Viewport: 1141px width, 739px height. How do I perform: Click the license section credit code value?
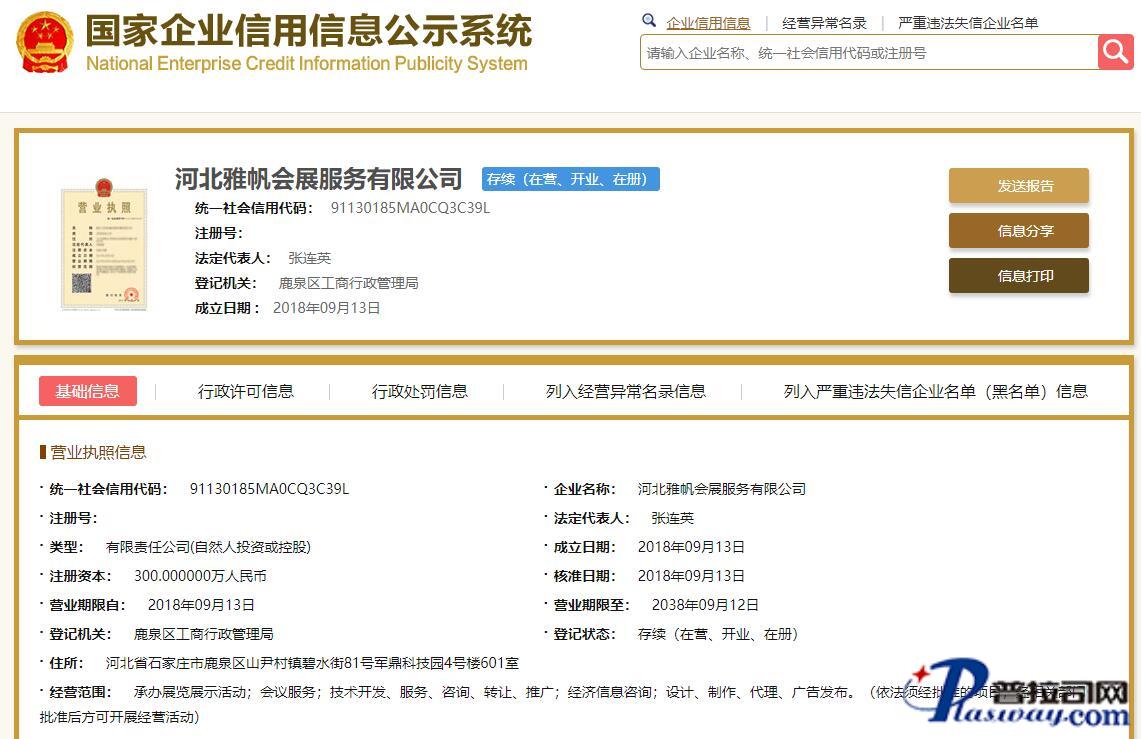tap(269, 489)
